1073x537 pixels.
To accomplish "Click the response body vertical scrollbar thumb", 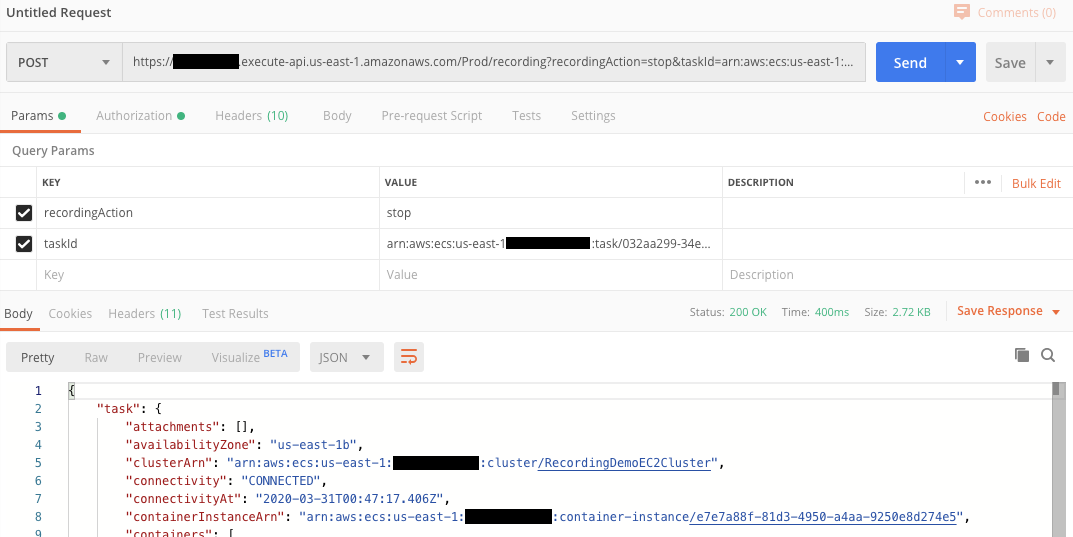I will 1058,389.
